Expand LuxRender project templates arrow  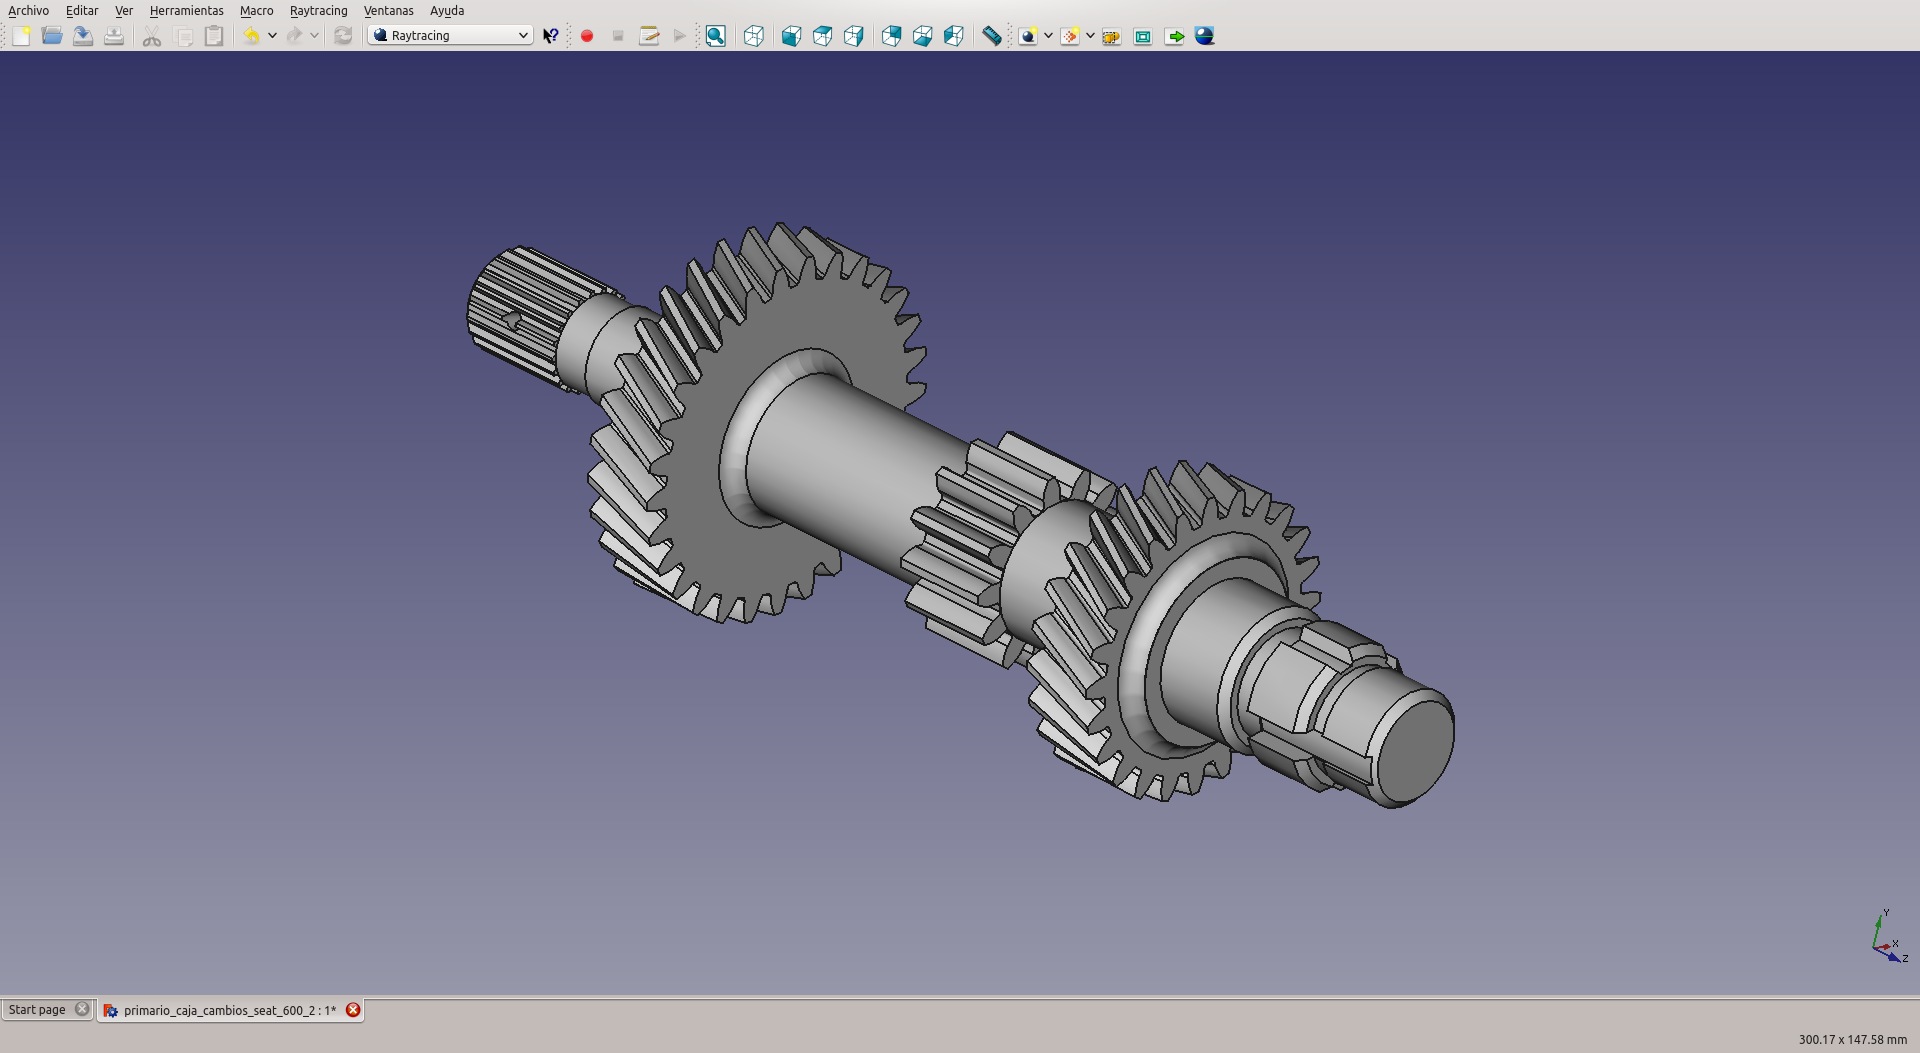point(1090,36)
